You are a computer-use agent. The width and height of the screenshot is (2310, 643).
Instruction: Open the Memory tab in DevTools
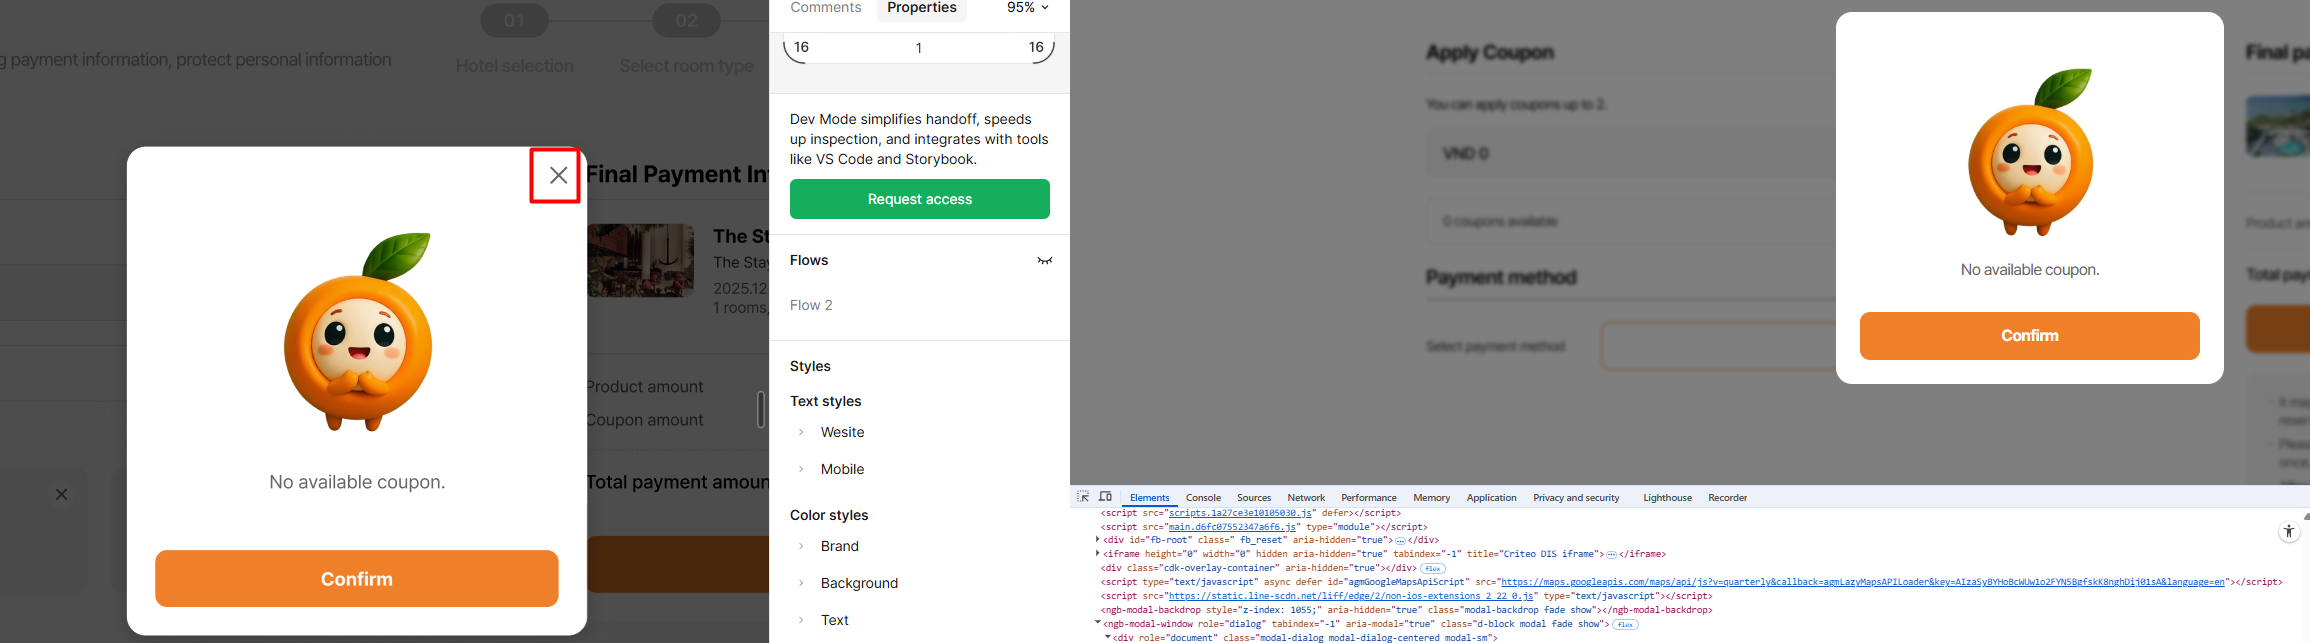click(1431, 498)
